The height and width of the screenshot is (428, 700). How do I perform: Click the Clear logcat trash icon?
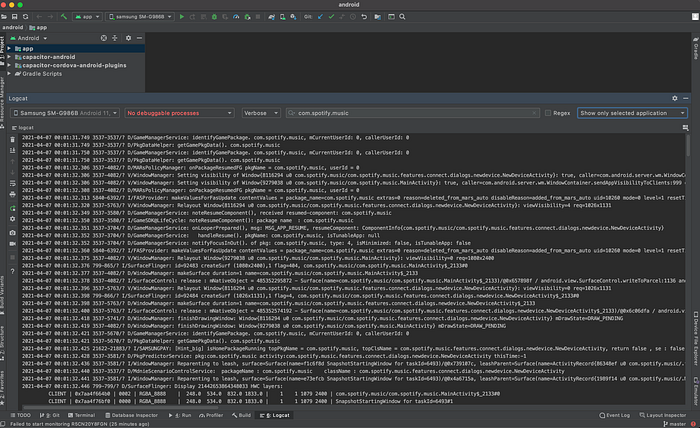coord(12,140)
